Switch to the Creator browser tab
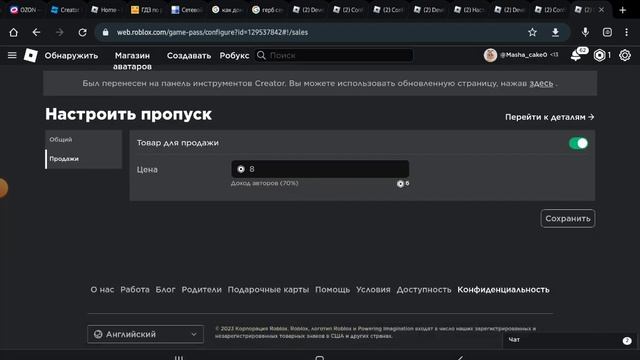The width and height of the screenshot is (640, 360). tap(65, 10)
